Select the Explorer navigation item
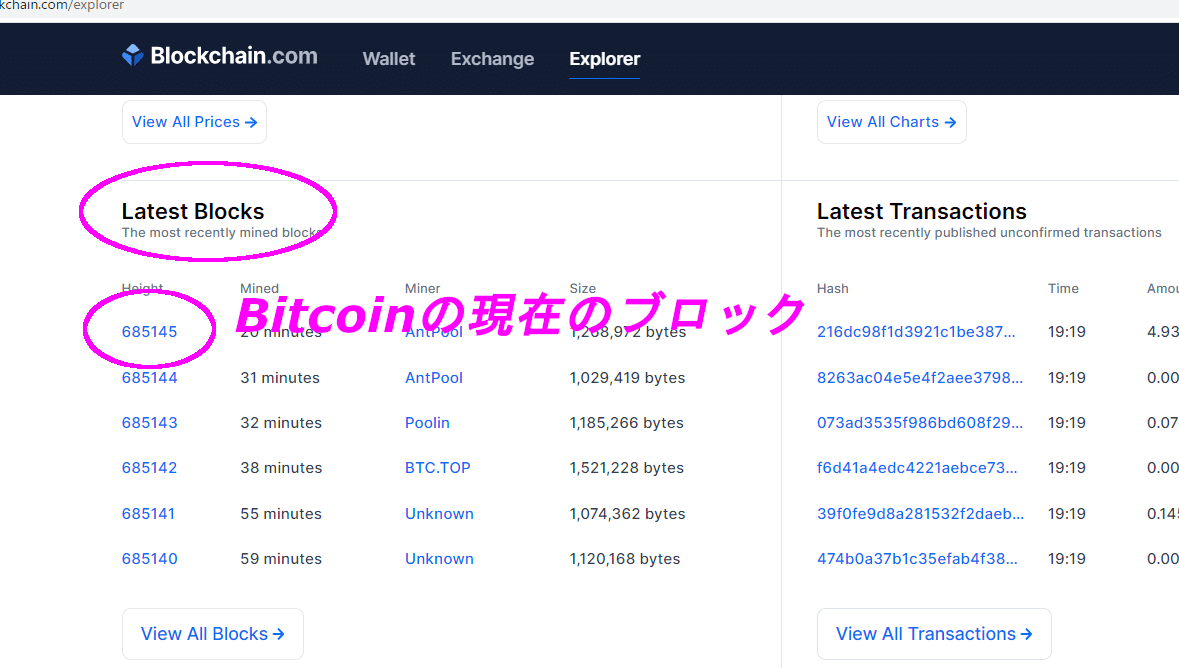Image resolution: width=1179 pixels, height=668 pixels. (604, 59)
